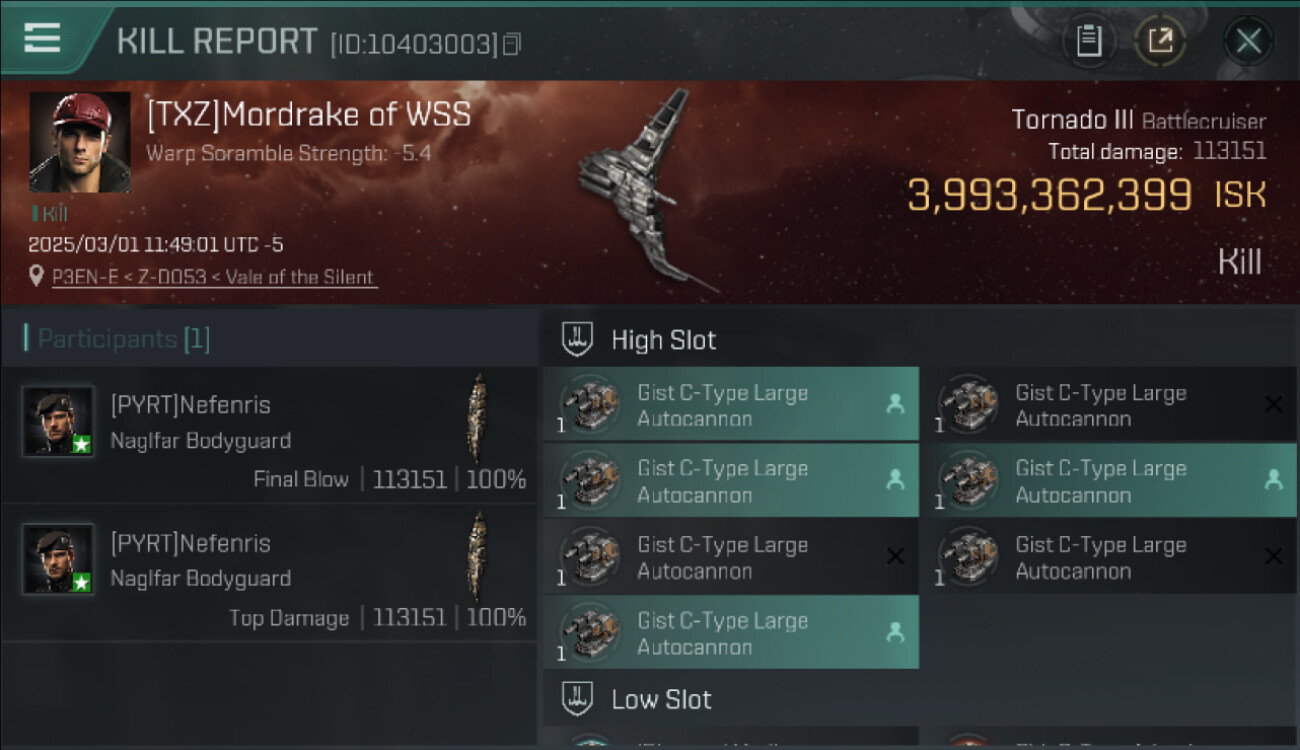Copy the kill report ID

(512, 44)
